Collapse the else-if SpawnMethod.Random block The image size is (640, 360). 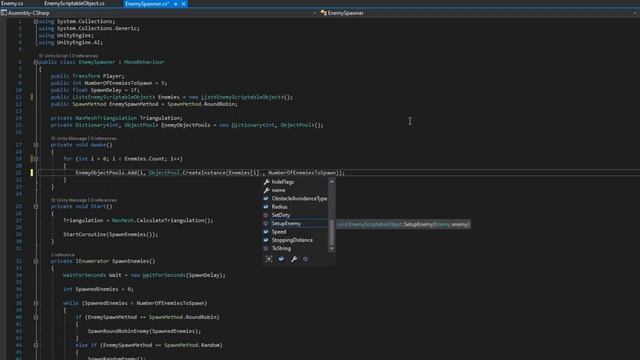click(x=36, y=345)
